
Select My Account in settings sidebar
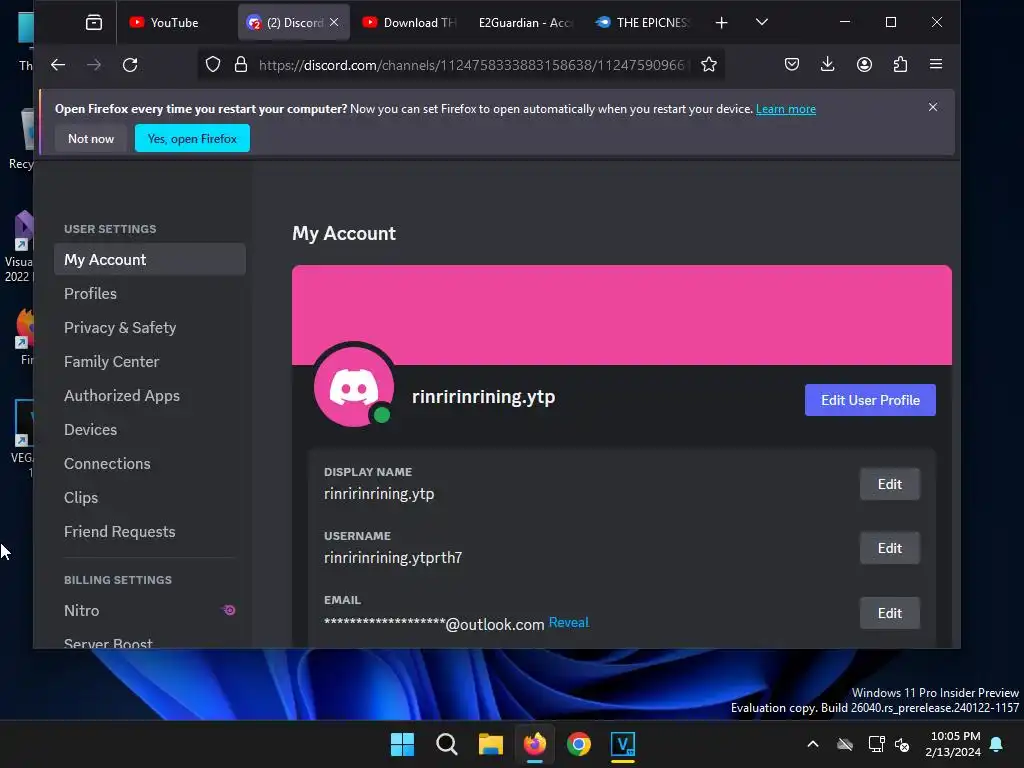[x=150, y=259]
